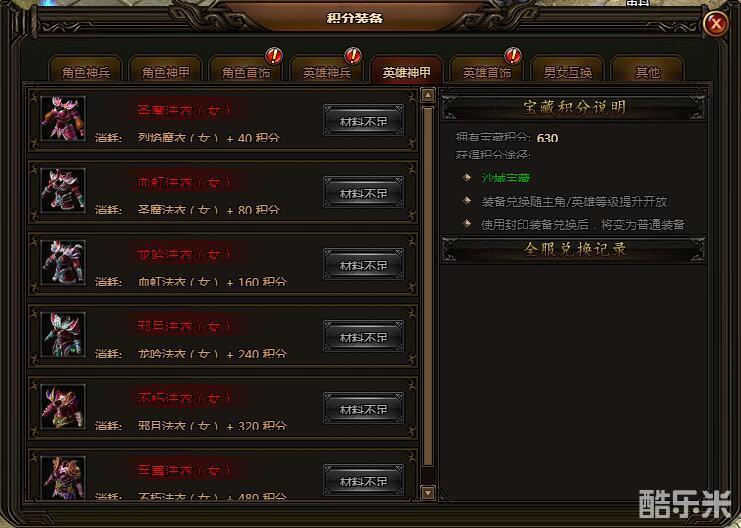Select the 邪月法衣(女) armor icon
This screenshot has width=741, height=528.
pyautogui.click(x=63, y=335)
